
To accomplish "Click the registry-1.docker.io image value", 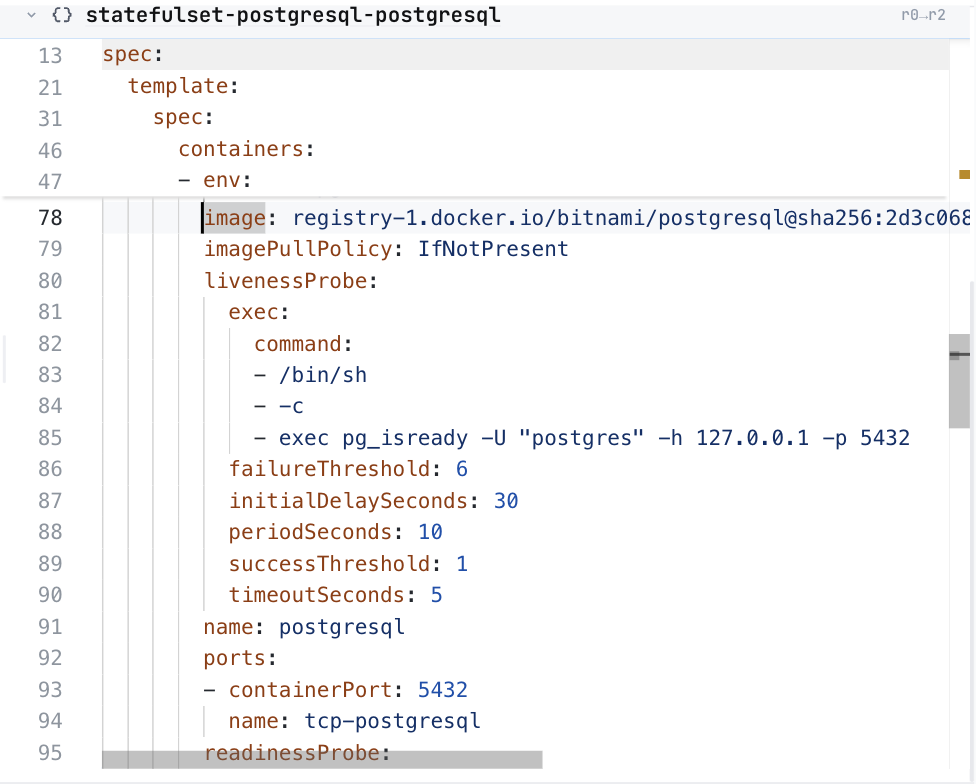I will click(631, 218).
